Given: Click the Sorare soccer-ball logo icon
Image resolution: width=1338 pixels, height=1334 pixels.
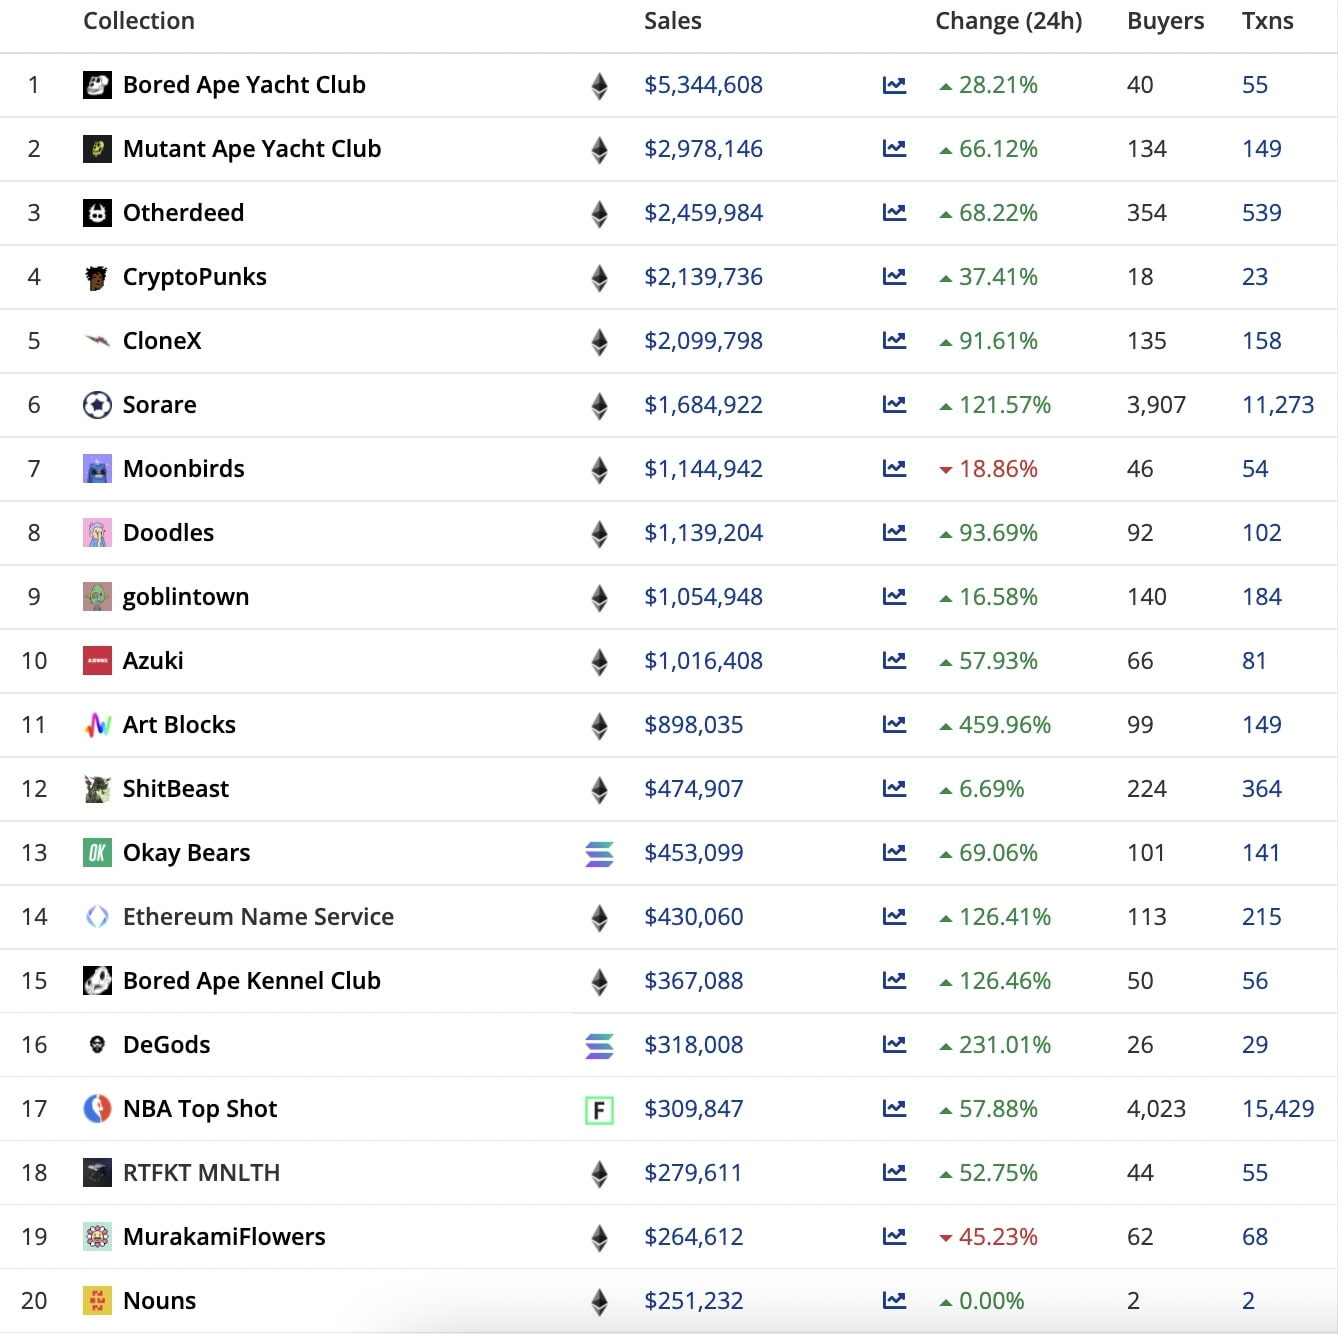Looking at the screenshot, I should [x=97, y=405].
